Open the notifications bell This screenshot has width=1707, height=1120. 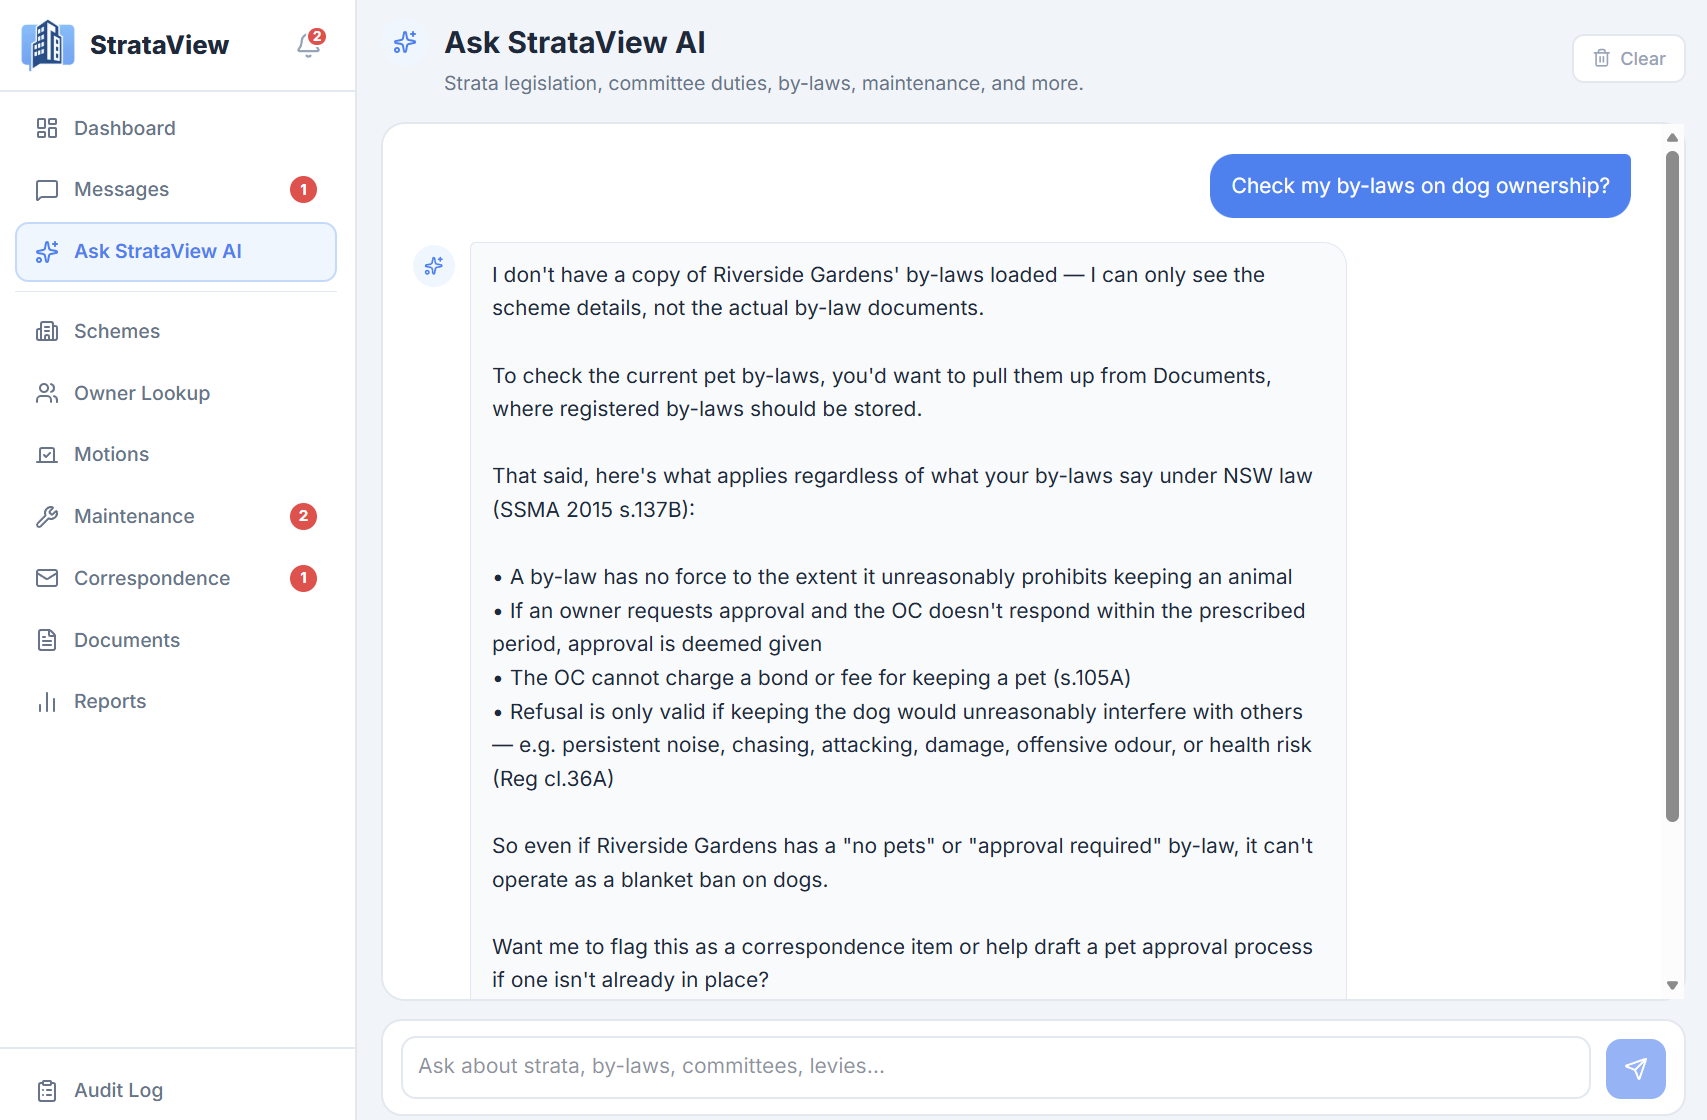coord(309,45)
